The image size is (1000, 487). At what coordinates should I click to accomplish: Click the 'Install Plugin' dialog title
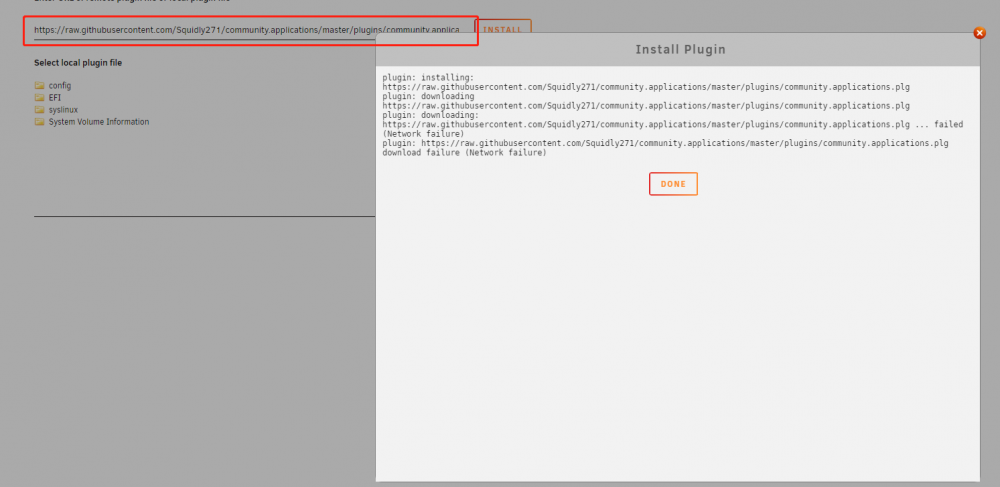click(680, 50)
